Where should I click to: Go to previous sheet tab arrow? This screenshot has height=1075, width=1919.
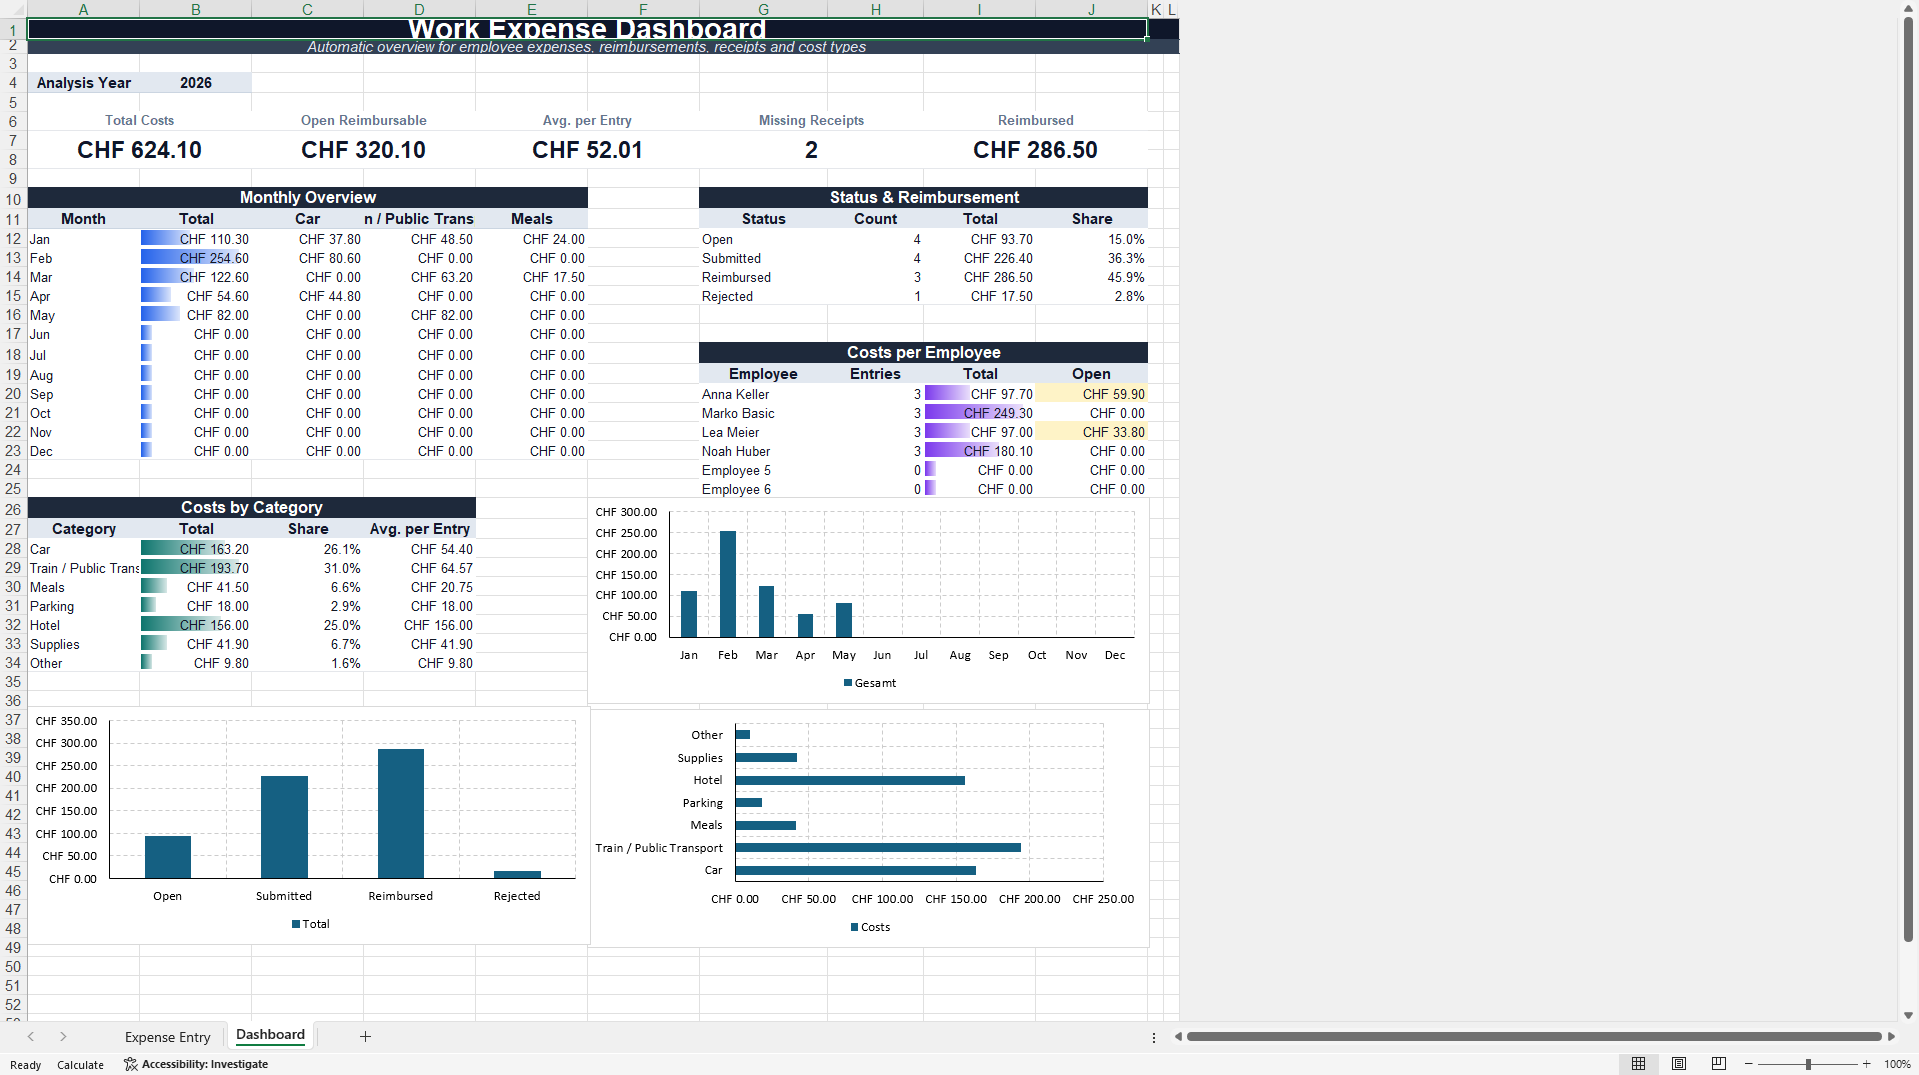(x=31, y=1036)
